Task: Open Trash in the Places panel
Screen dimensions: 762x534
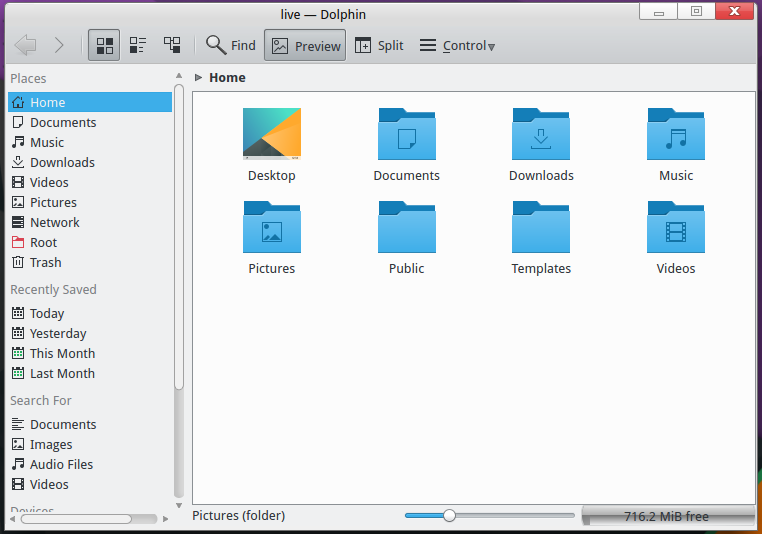Action: (x=45, y=262)
